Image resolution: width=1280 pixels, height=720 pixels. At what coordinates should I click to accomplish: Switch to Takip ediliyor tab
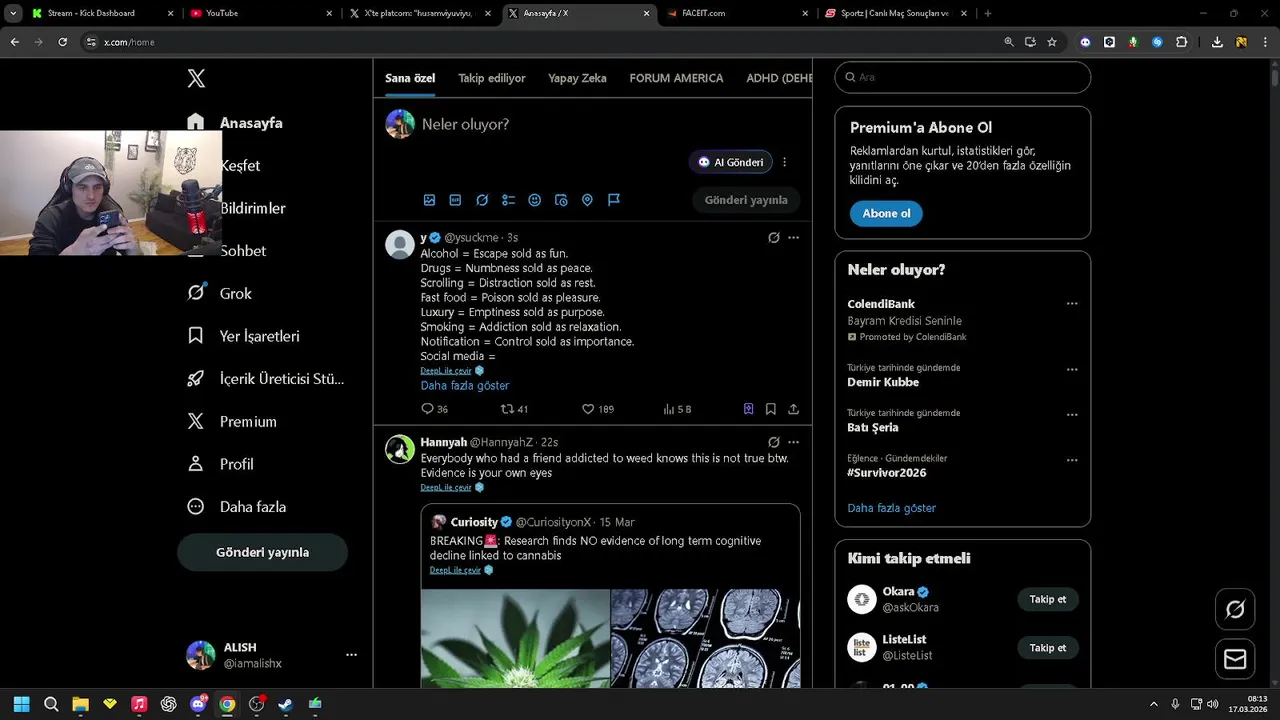(x=492, y=78)
